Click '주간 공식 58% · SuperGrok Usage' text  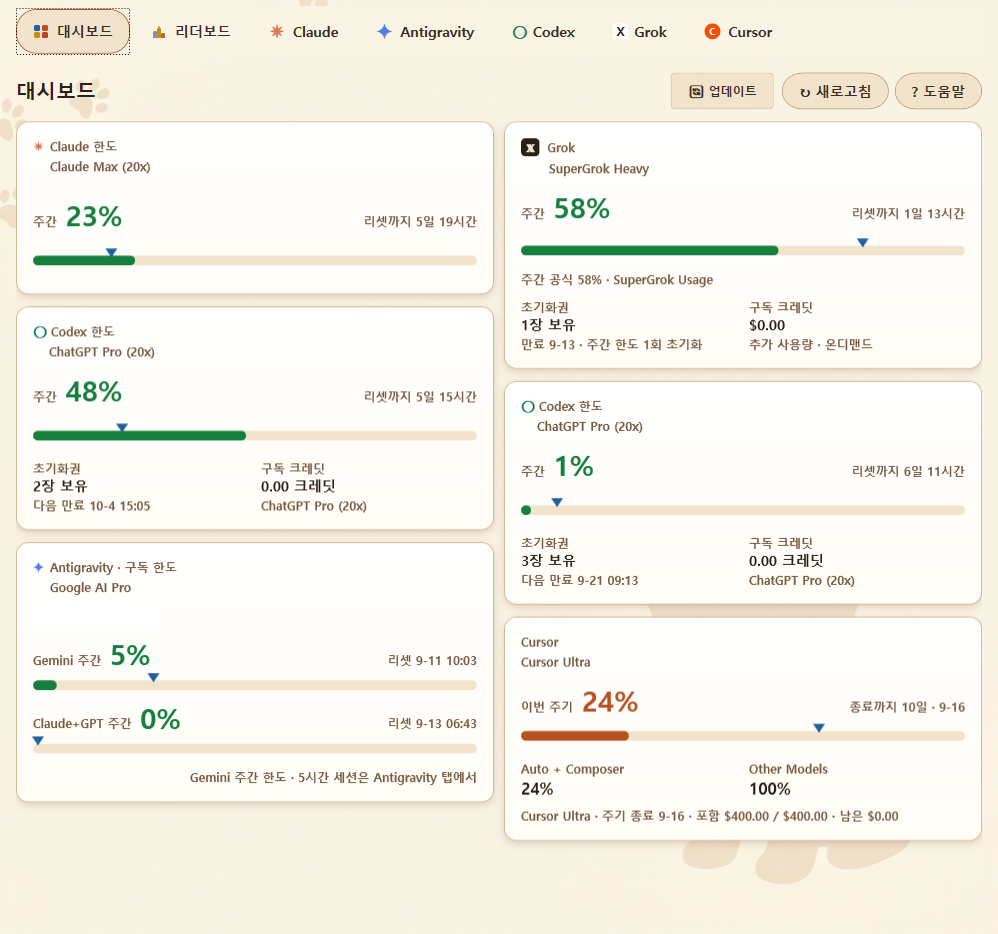pyautogui.click(x=617, y=279)
